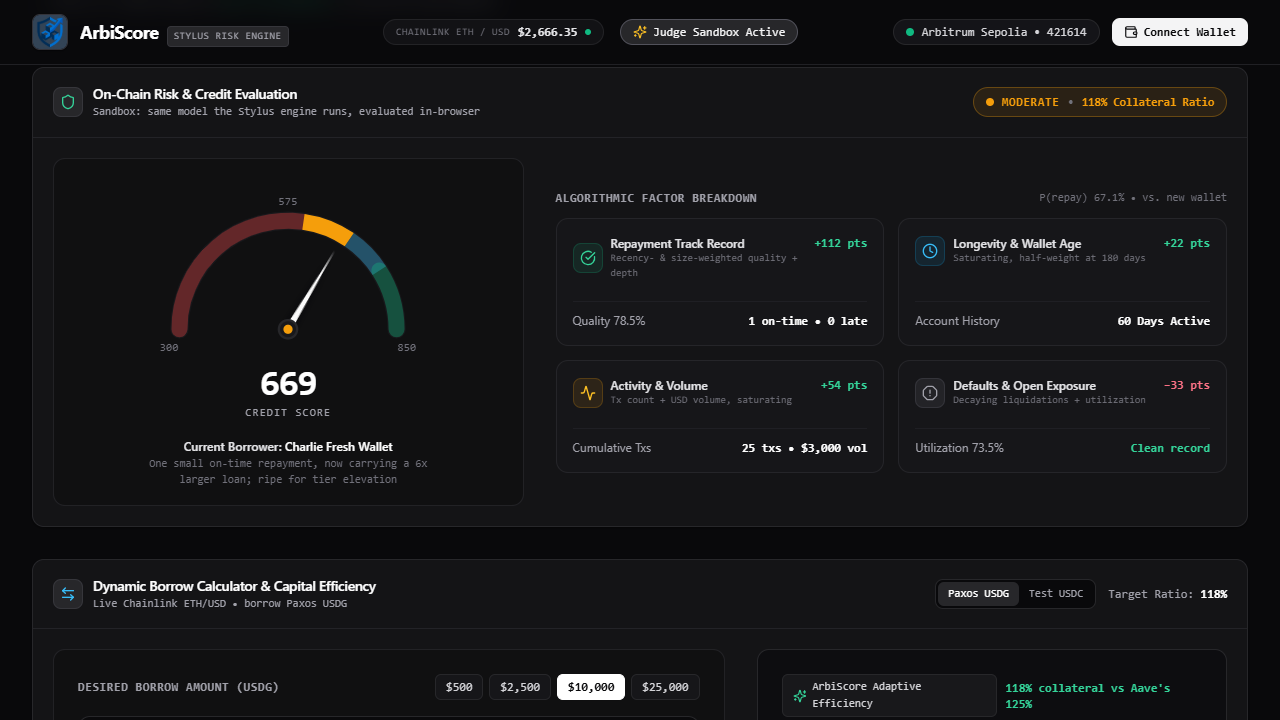Click the swap arrows icon by Borrow Calculator
The image size is (1280, 720).
(68, 594)
